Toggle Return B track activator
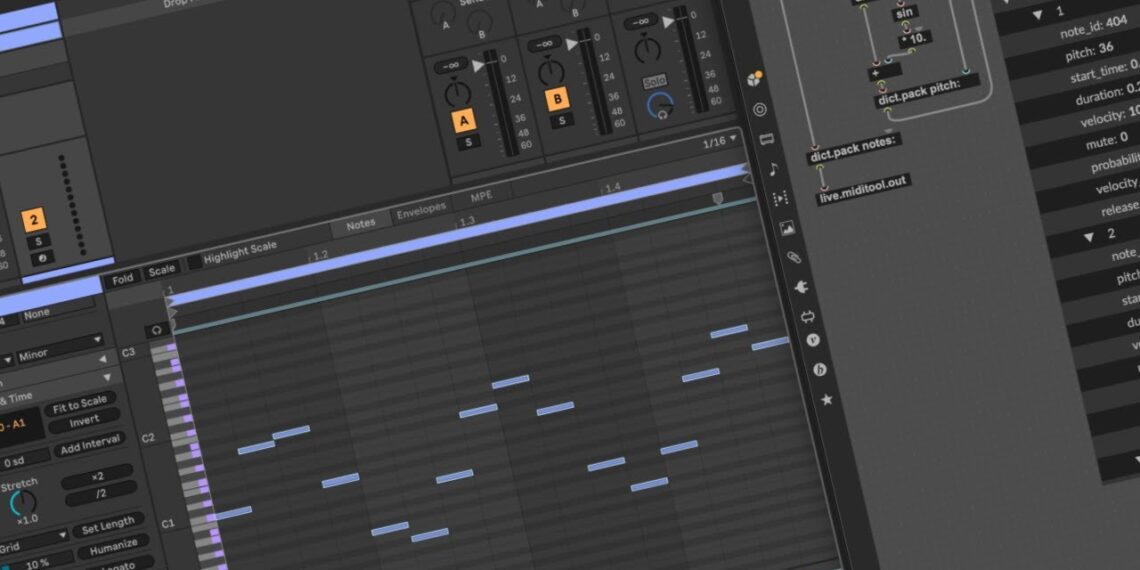 558,98
